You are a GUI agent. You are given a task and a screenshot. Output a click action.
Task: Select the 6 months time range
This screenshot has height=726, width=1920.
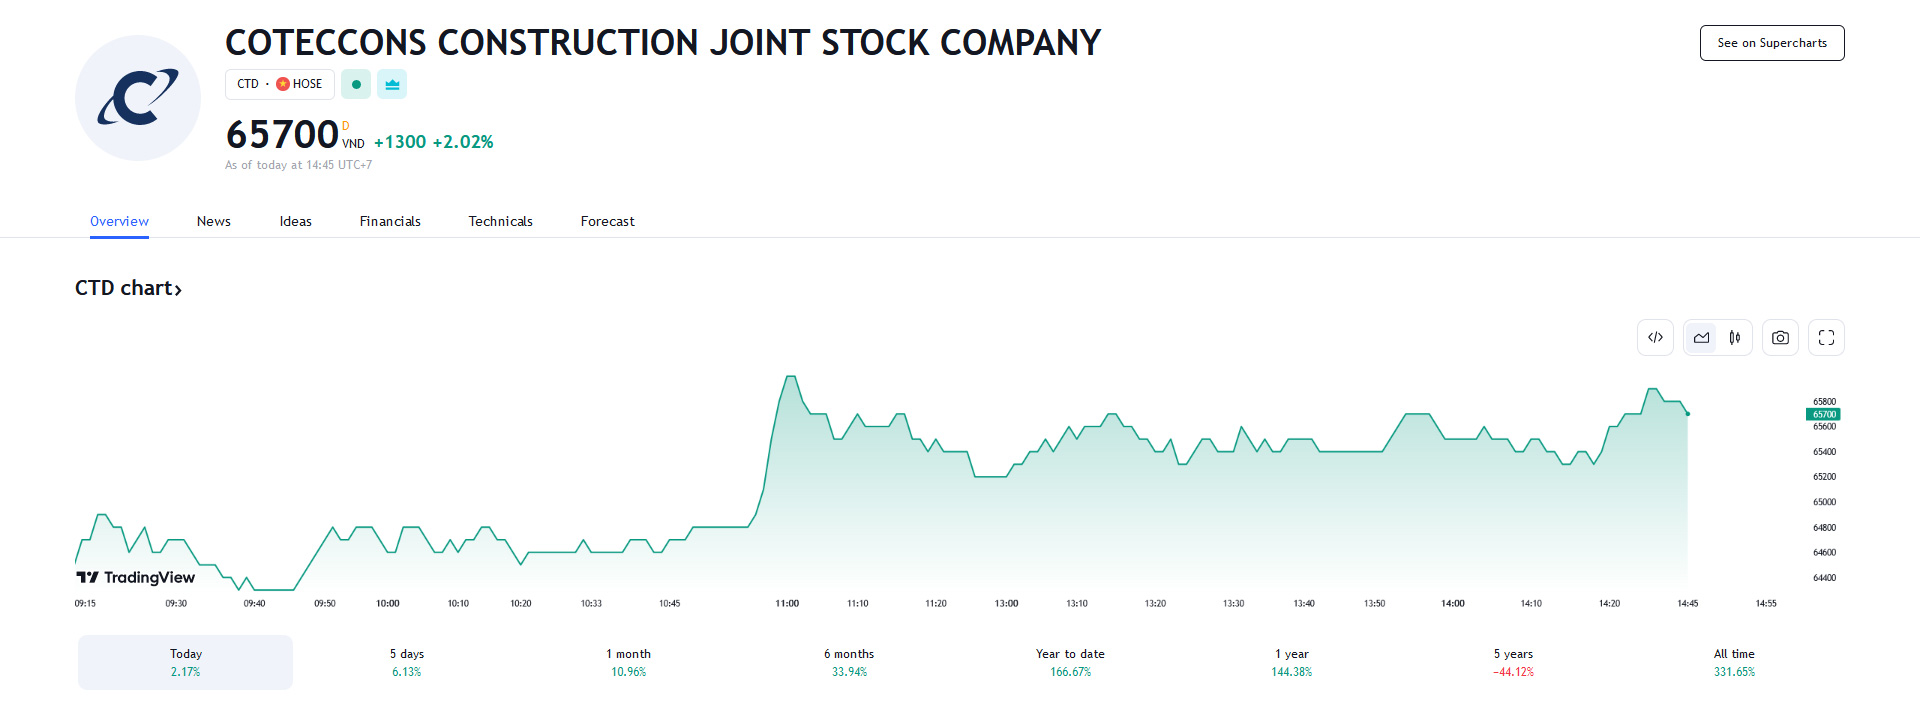coord(849,662)
